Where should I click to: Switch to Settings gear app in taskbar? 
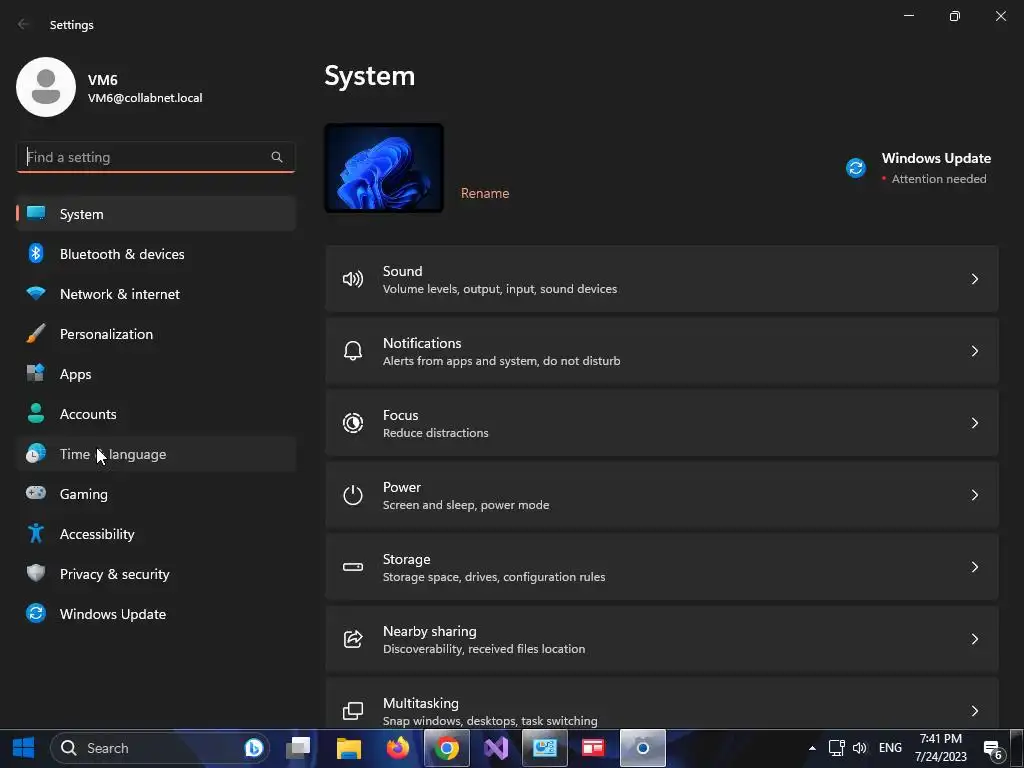[x=643, y=748]
